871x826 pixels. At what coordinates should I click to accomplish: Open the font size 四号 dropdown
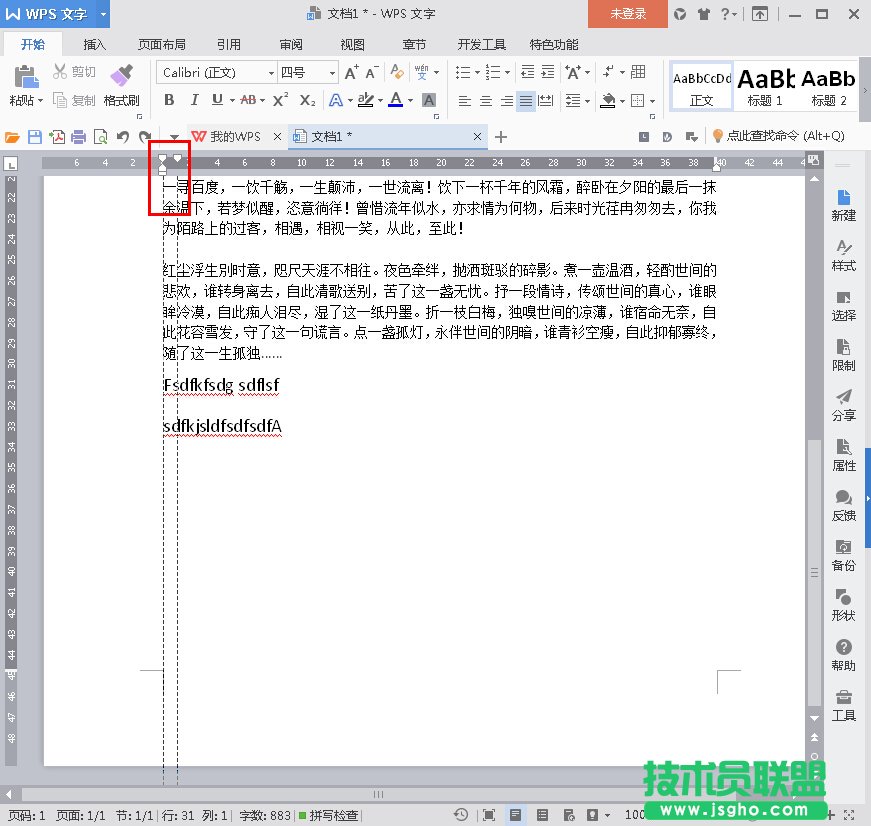pyautogui.click(x=332, y=73)
